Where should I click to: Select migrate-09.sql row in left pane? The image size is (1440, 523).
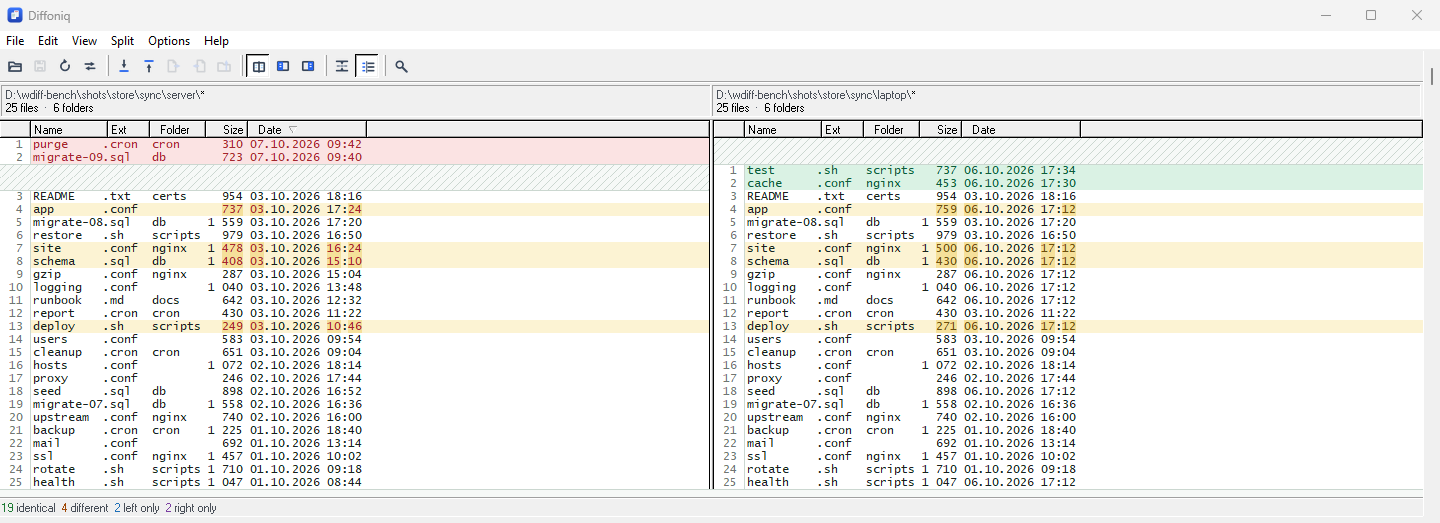[354, 157]
